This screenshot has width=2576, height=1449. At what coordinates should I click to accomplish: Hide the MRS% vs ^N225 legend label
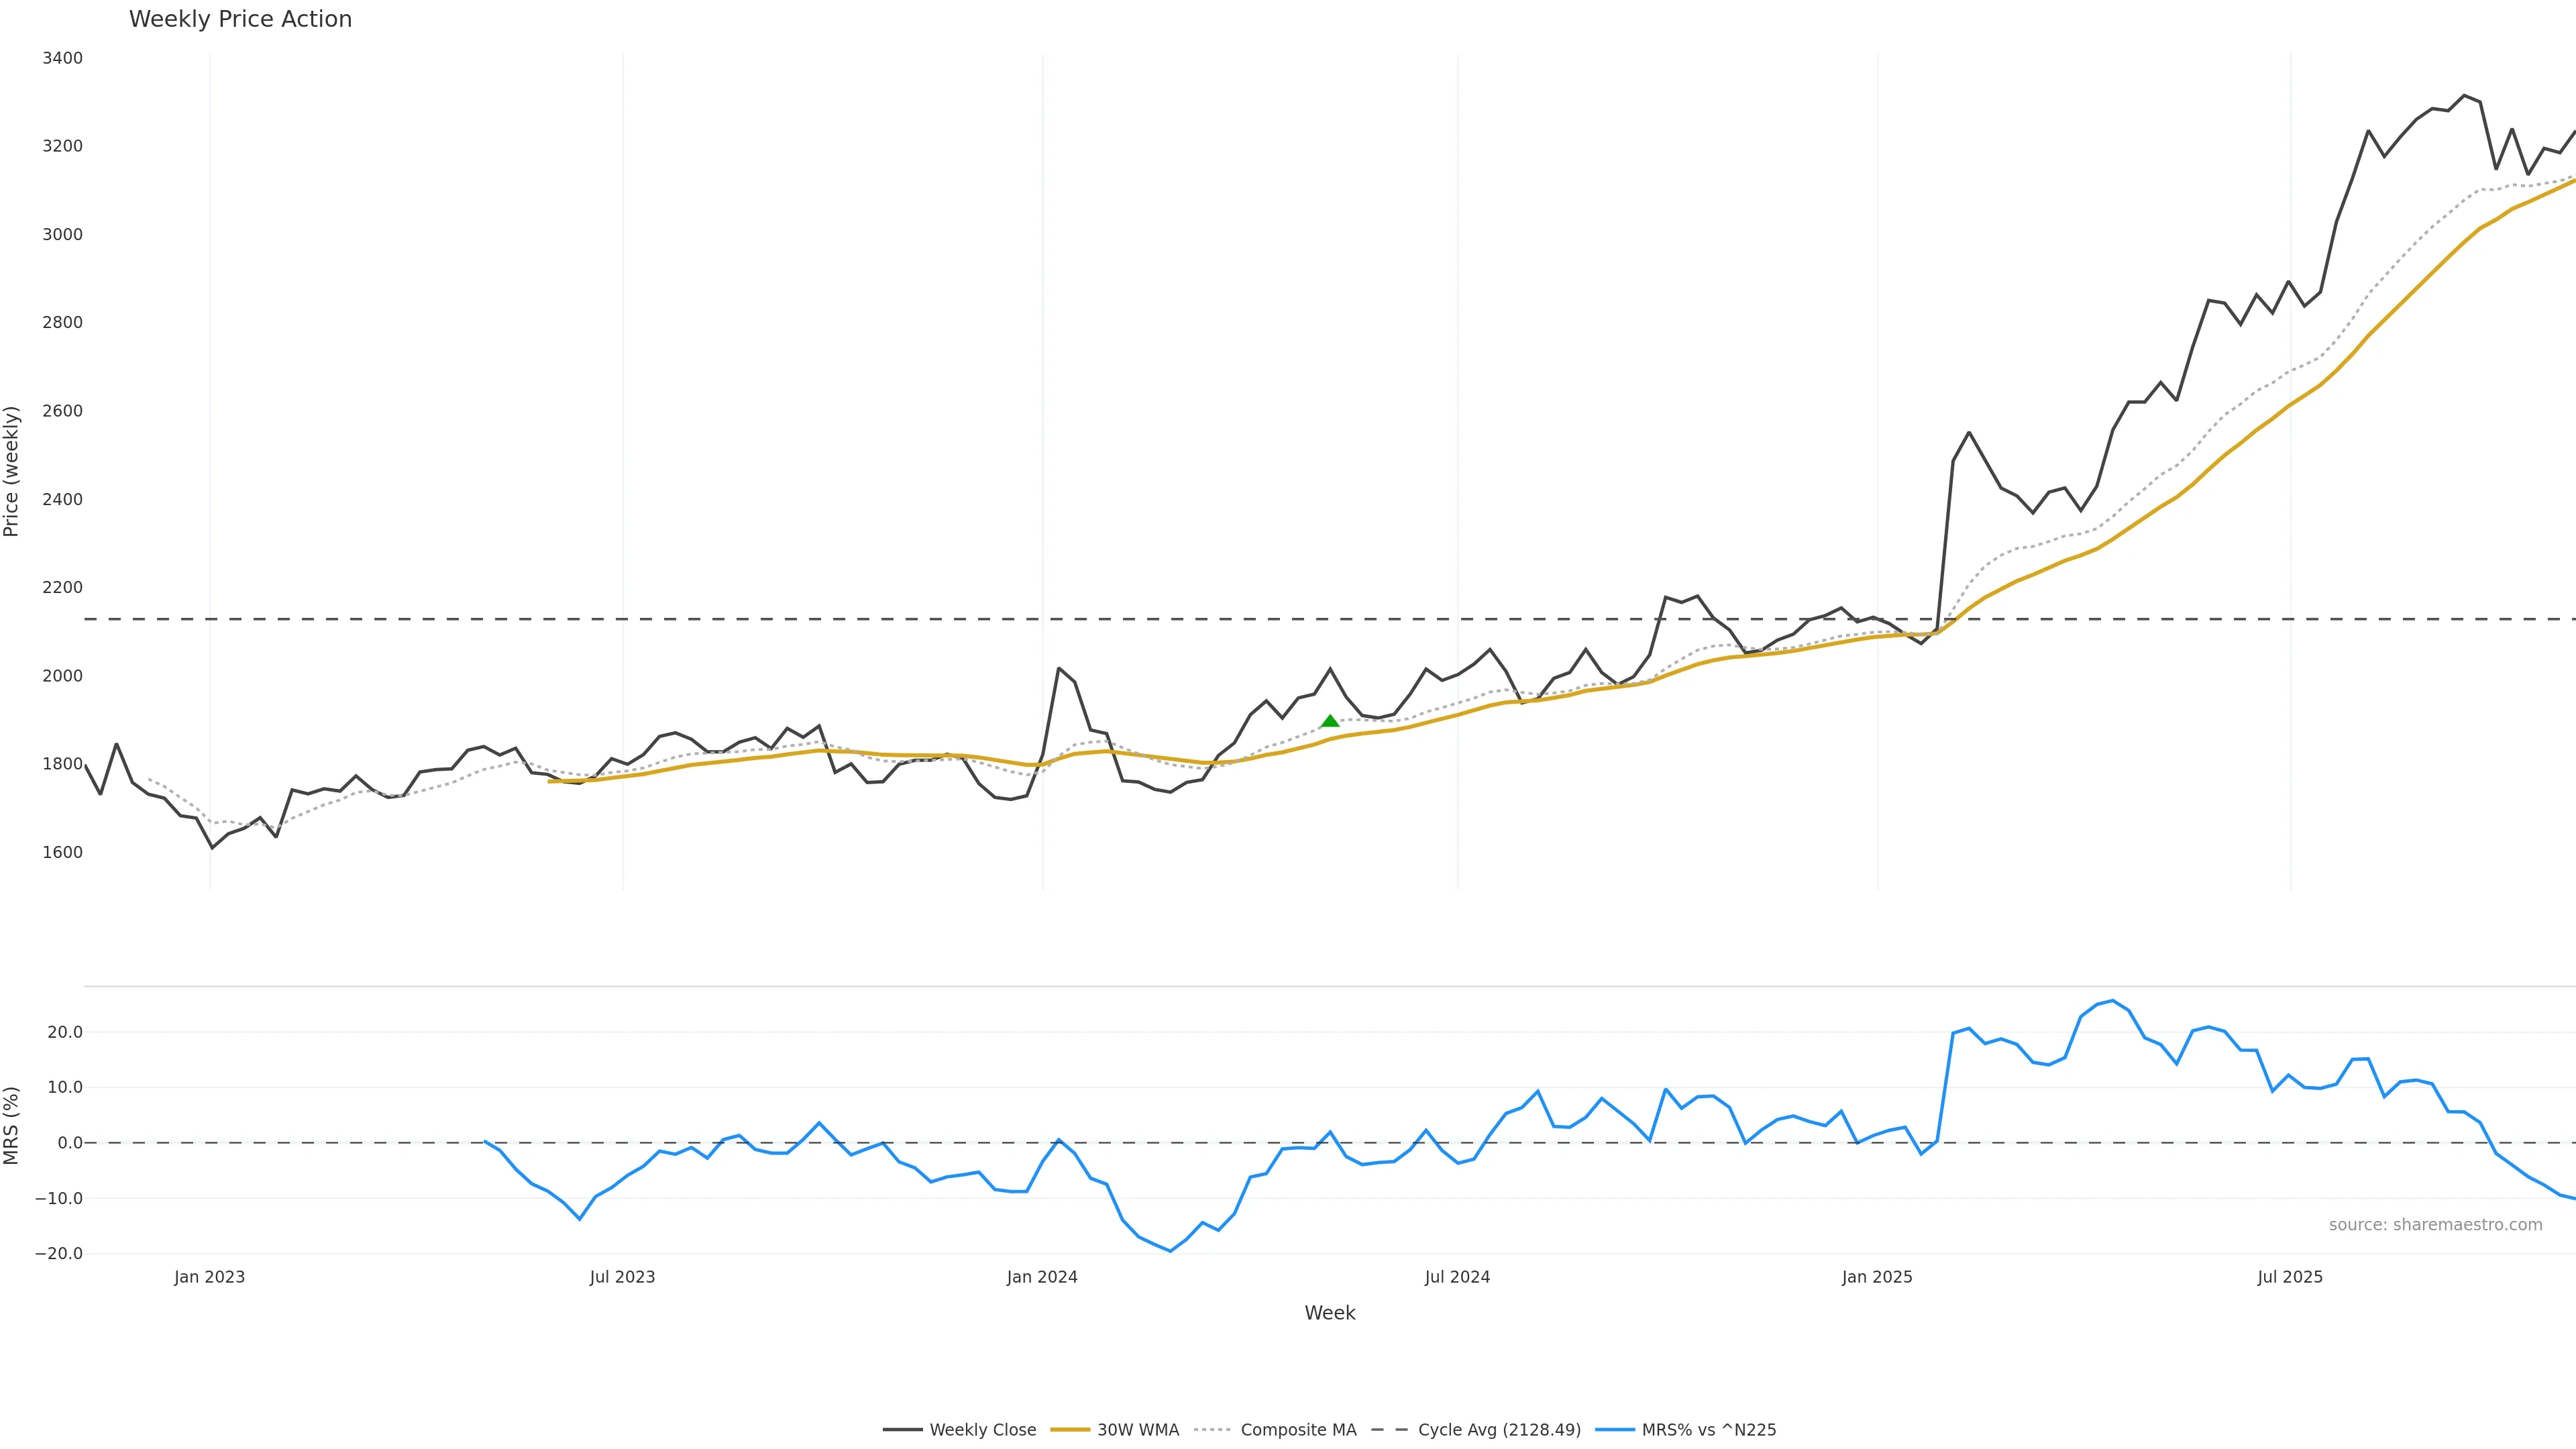coord(1709,1430)
